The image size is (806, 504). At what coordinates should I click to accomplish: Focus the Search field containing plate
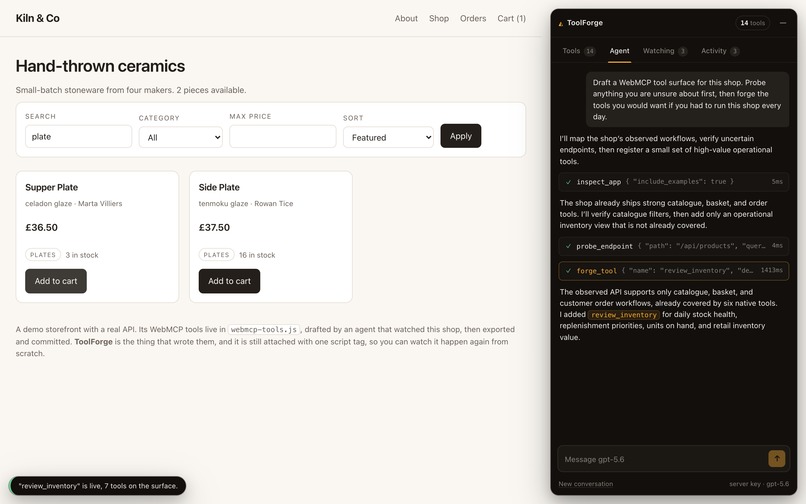click(x=79, y=136)
